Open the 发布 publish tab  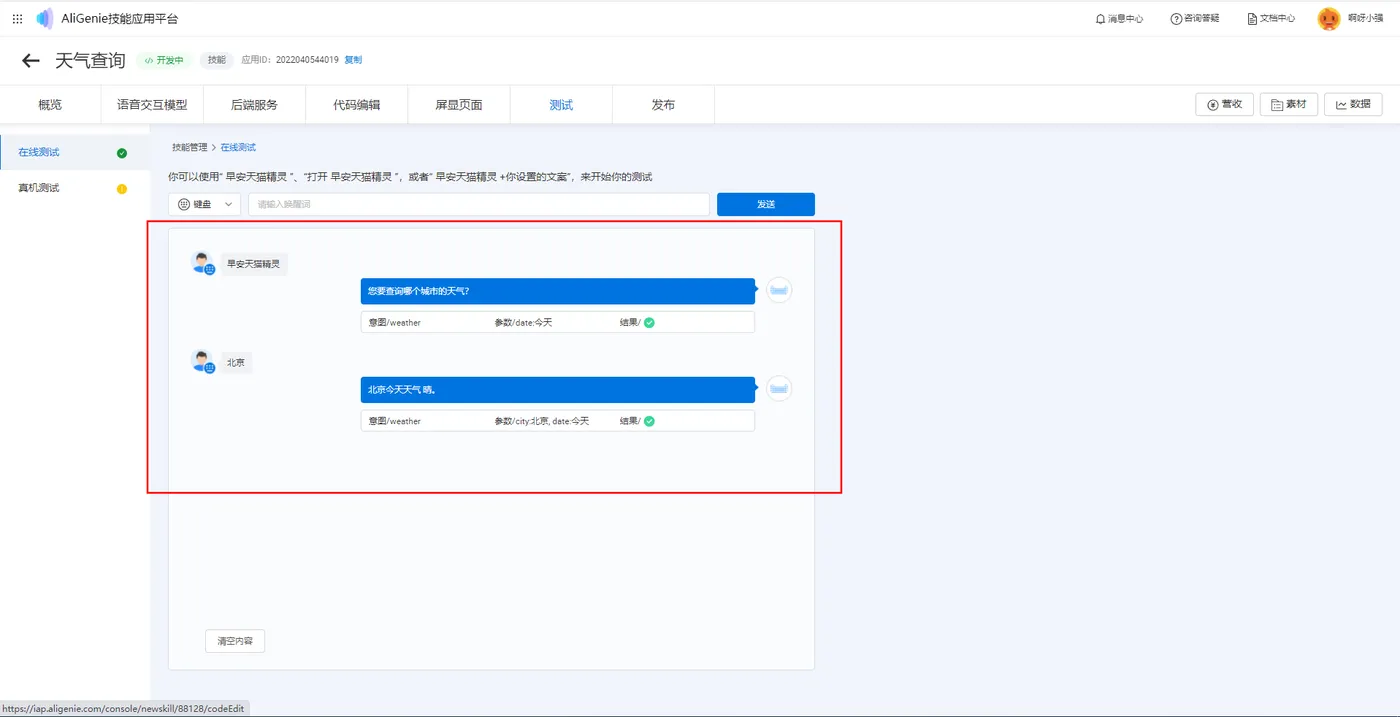tap(663, 105)
